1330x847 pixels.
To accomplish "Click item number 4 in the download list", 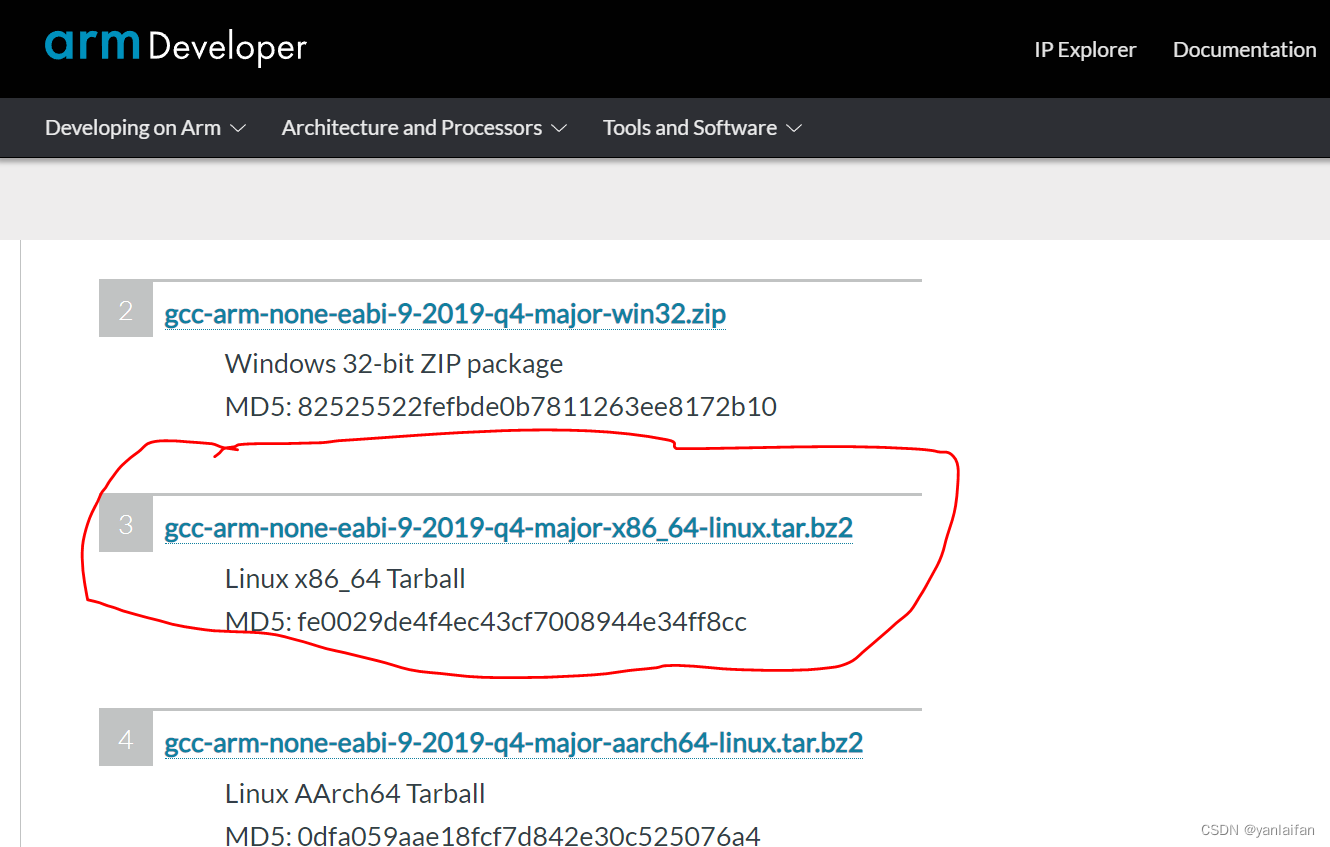I will tap(125, 738).
